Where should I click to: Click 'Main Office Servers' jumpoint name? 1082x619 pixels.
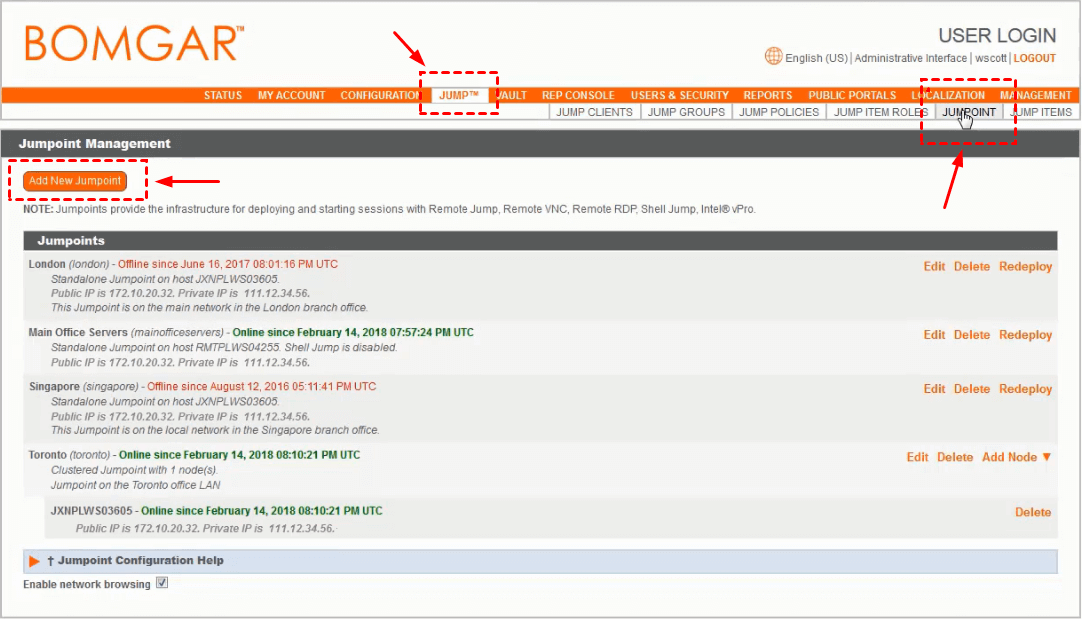(x=78, y=333)
